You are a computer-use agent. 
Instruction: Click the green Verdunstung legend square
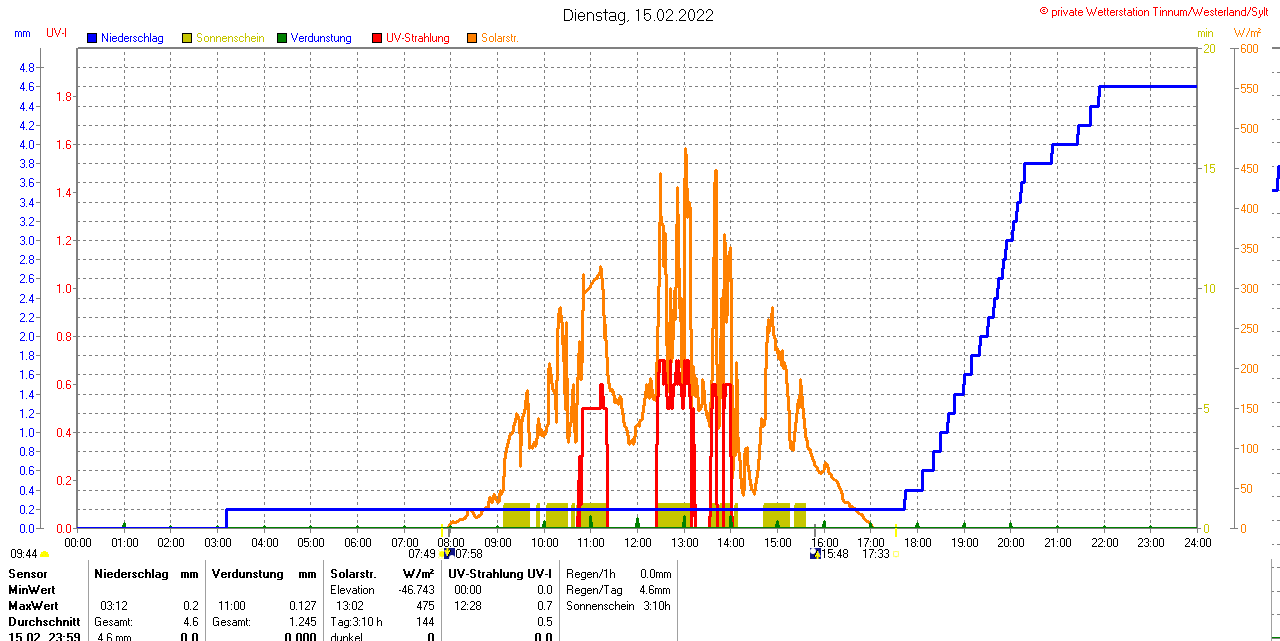click(282, 38)
